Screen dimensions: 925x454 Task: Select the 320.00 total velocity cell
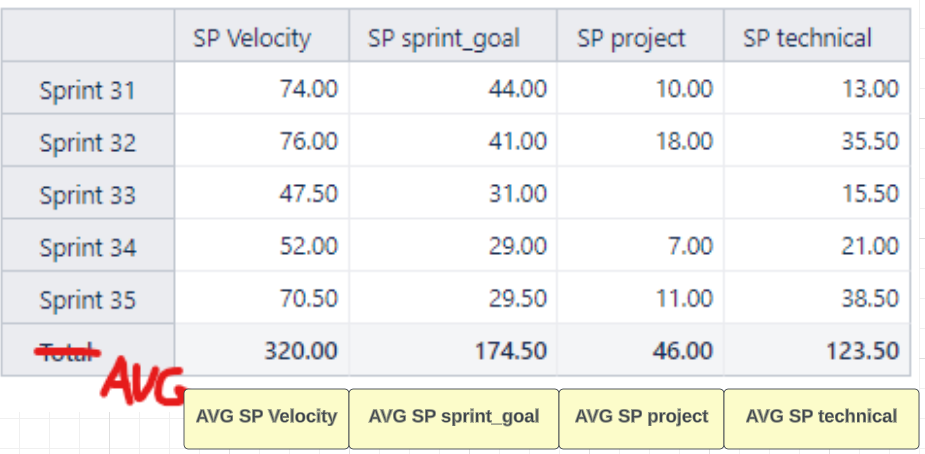point(262,350)
